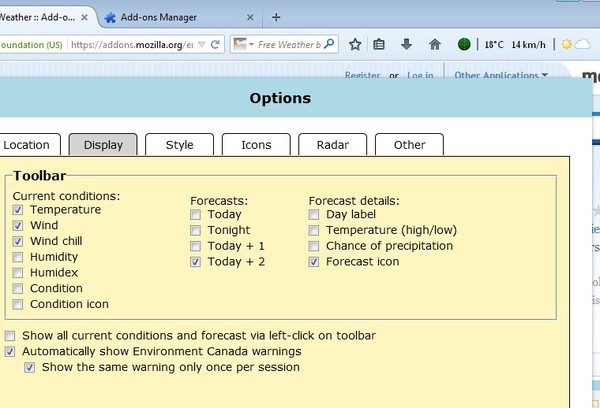The height and width of the screenshot is (408, 600).
Task: Click the Log in link
Action: point(420,75)
